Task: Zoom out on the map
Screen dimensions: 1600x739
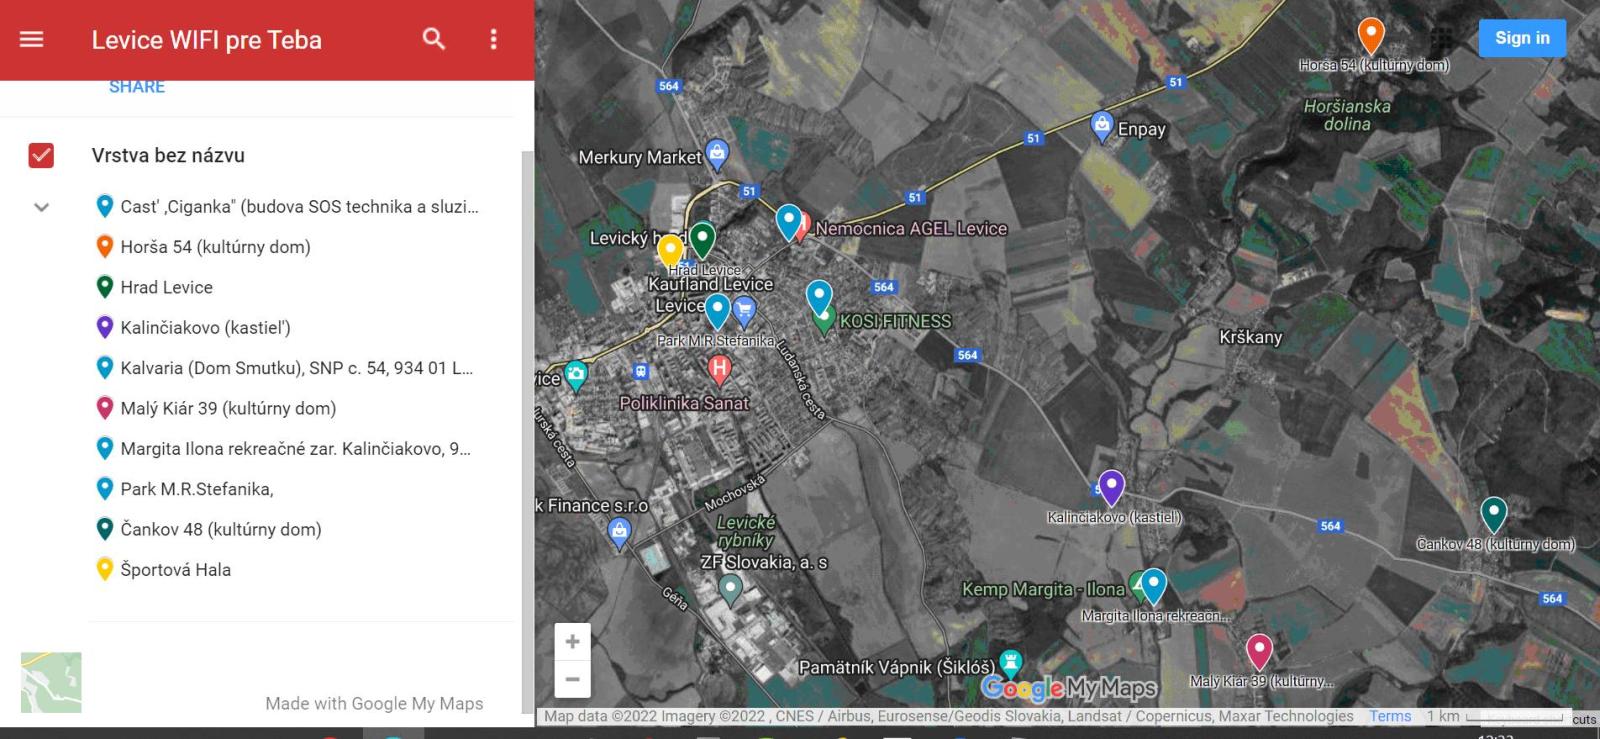Action: (573, 679)
